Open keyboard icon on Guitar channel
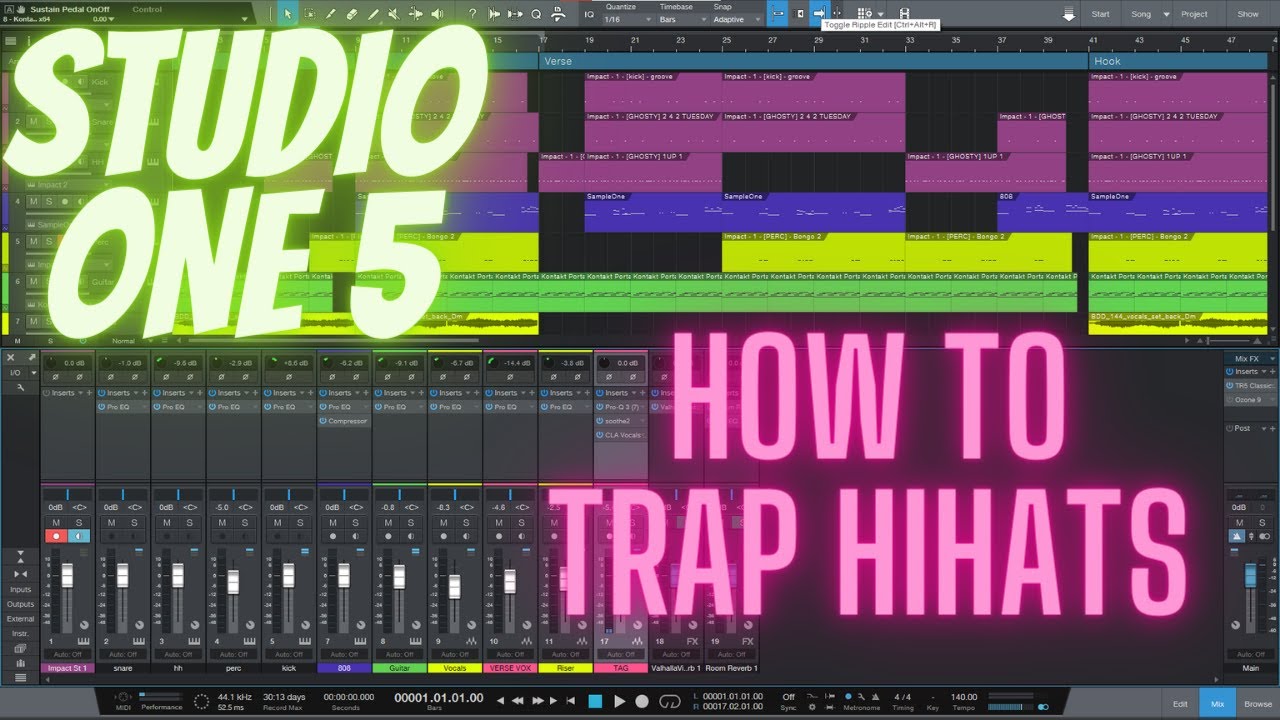Image resolution: width=1280 pixels, height=720 pixels. point(415,640)
